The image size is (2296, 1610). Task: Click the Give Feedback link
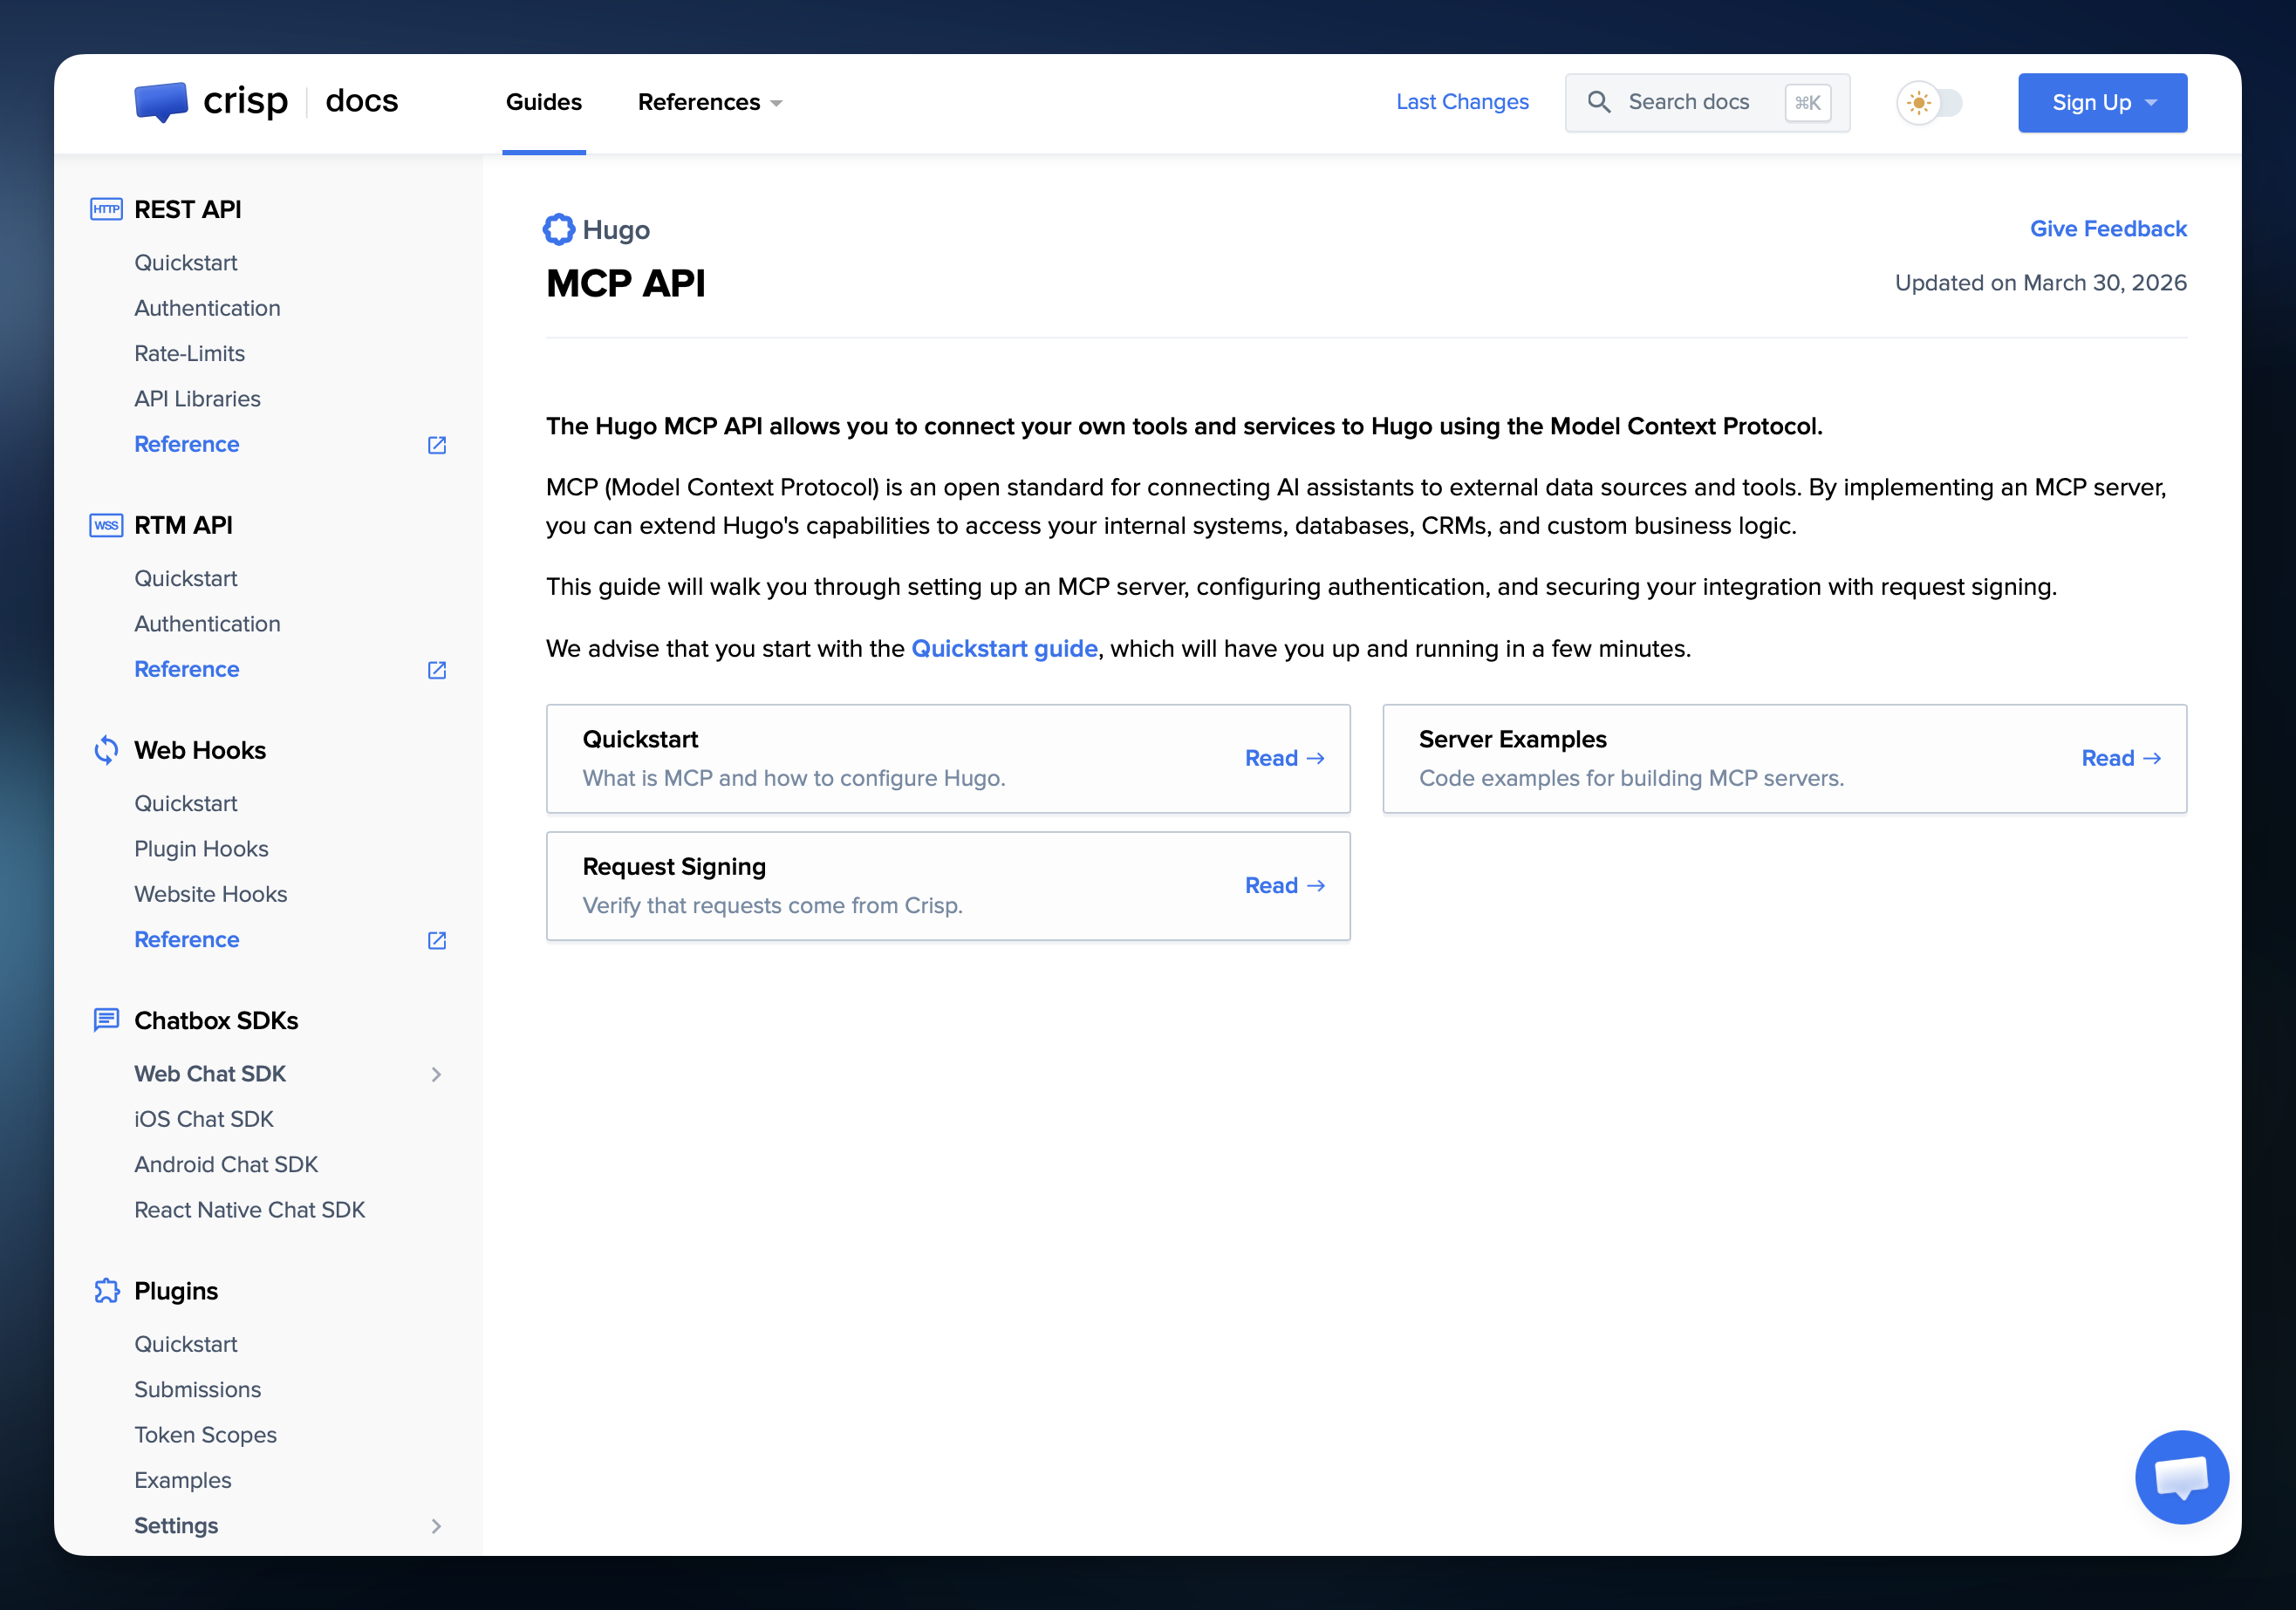pos(2108,228)
